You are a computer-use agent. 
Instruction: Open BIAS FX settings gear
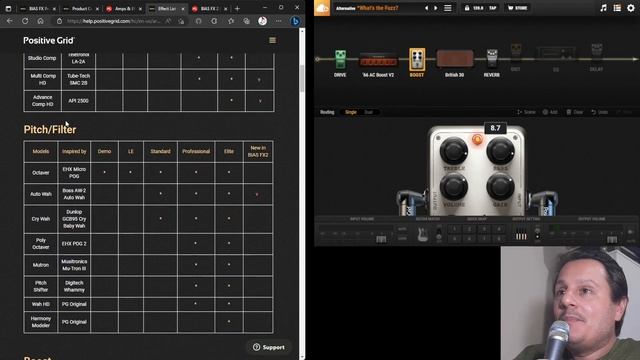[631, 8]
